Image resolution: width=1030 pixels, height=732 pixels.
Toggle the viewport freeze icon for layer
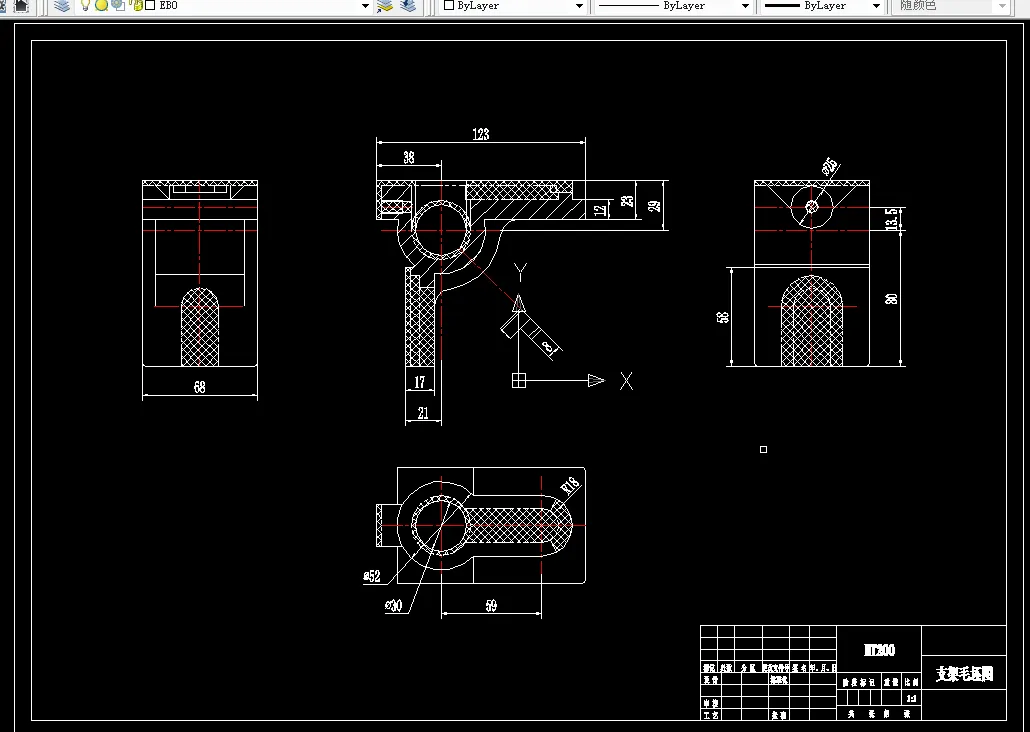118,6
